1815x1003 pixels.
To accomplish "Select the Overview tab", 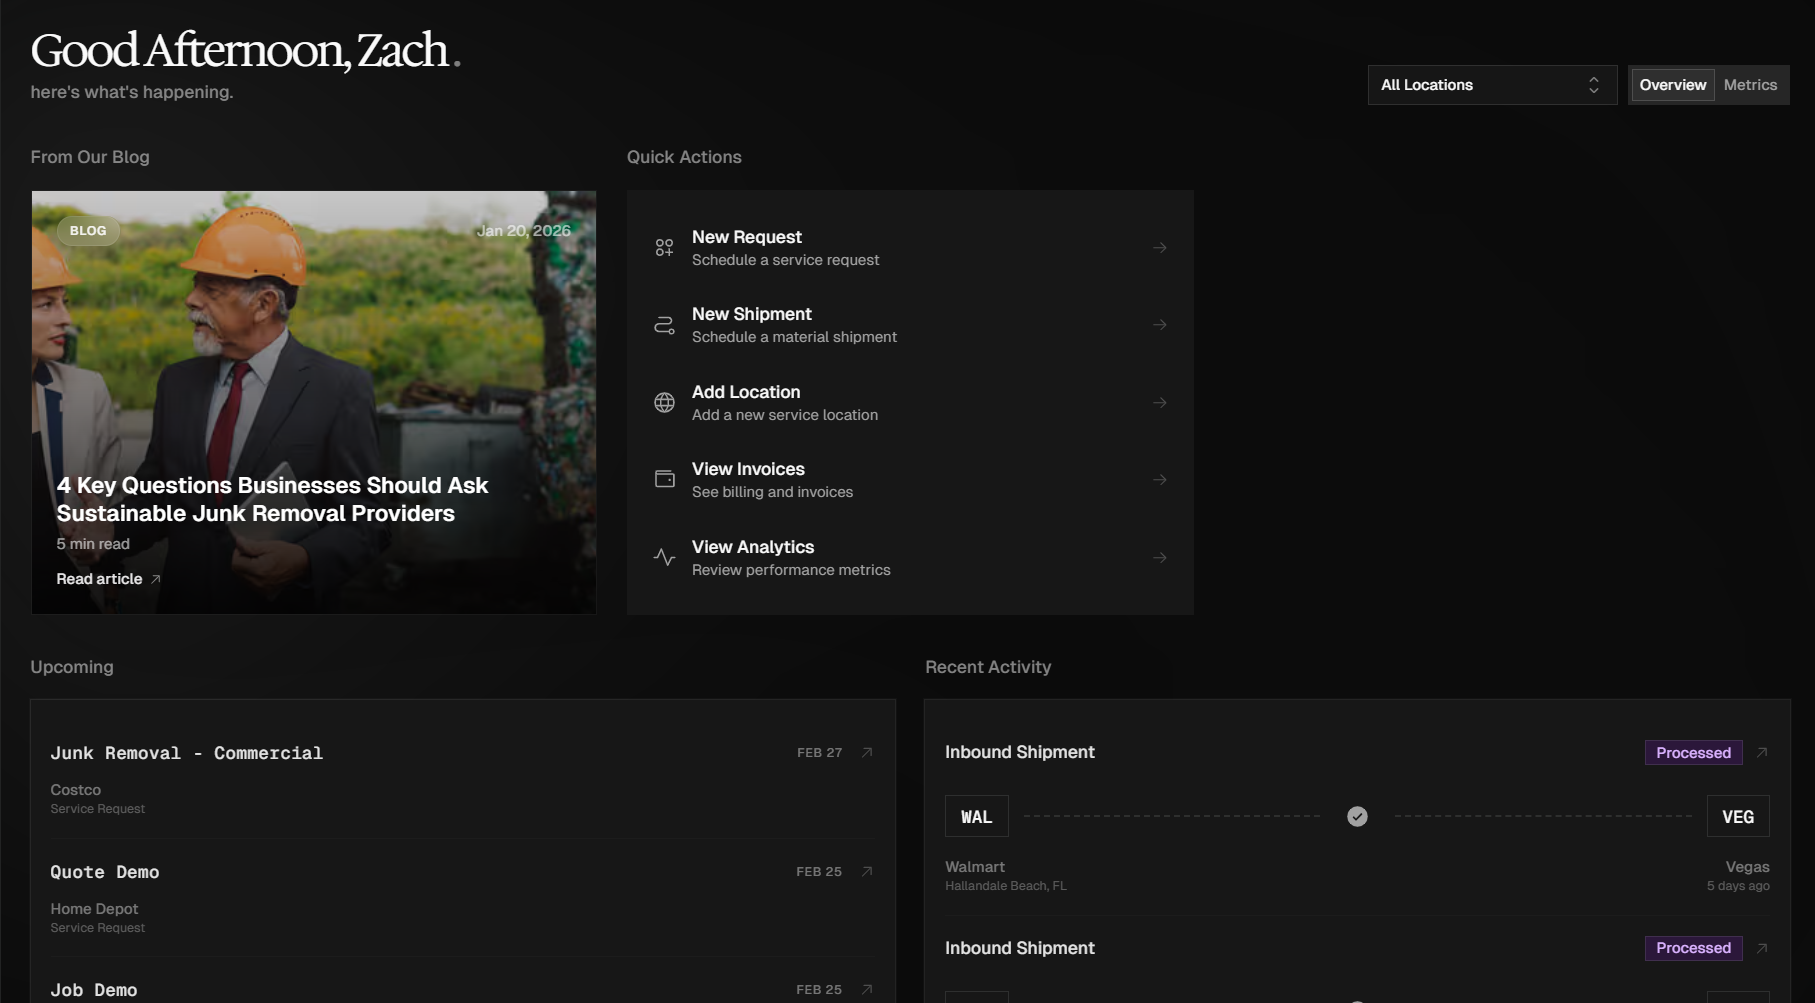I will point(1672,85).
